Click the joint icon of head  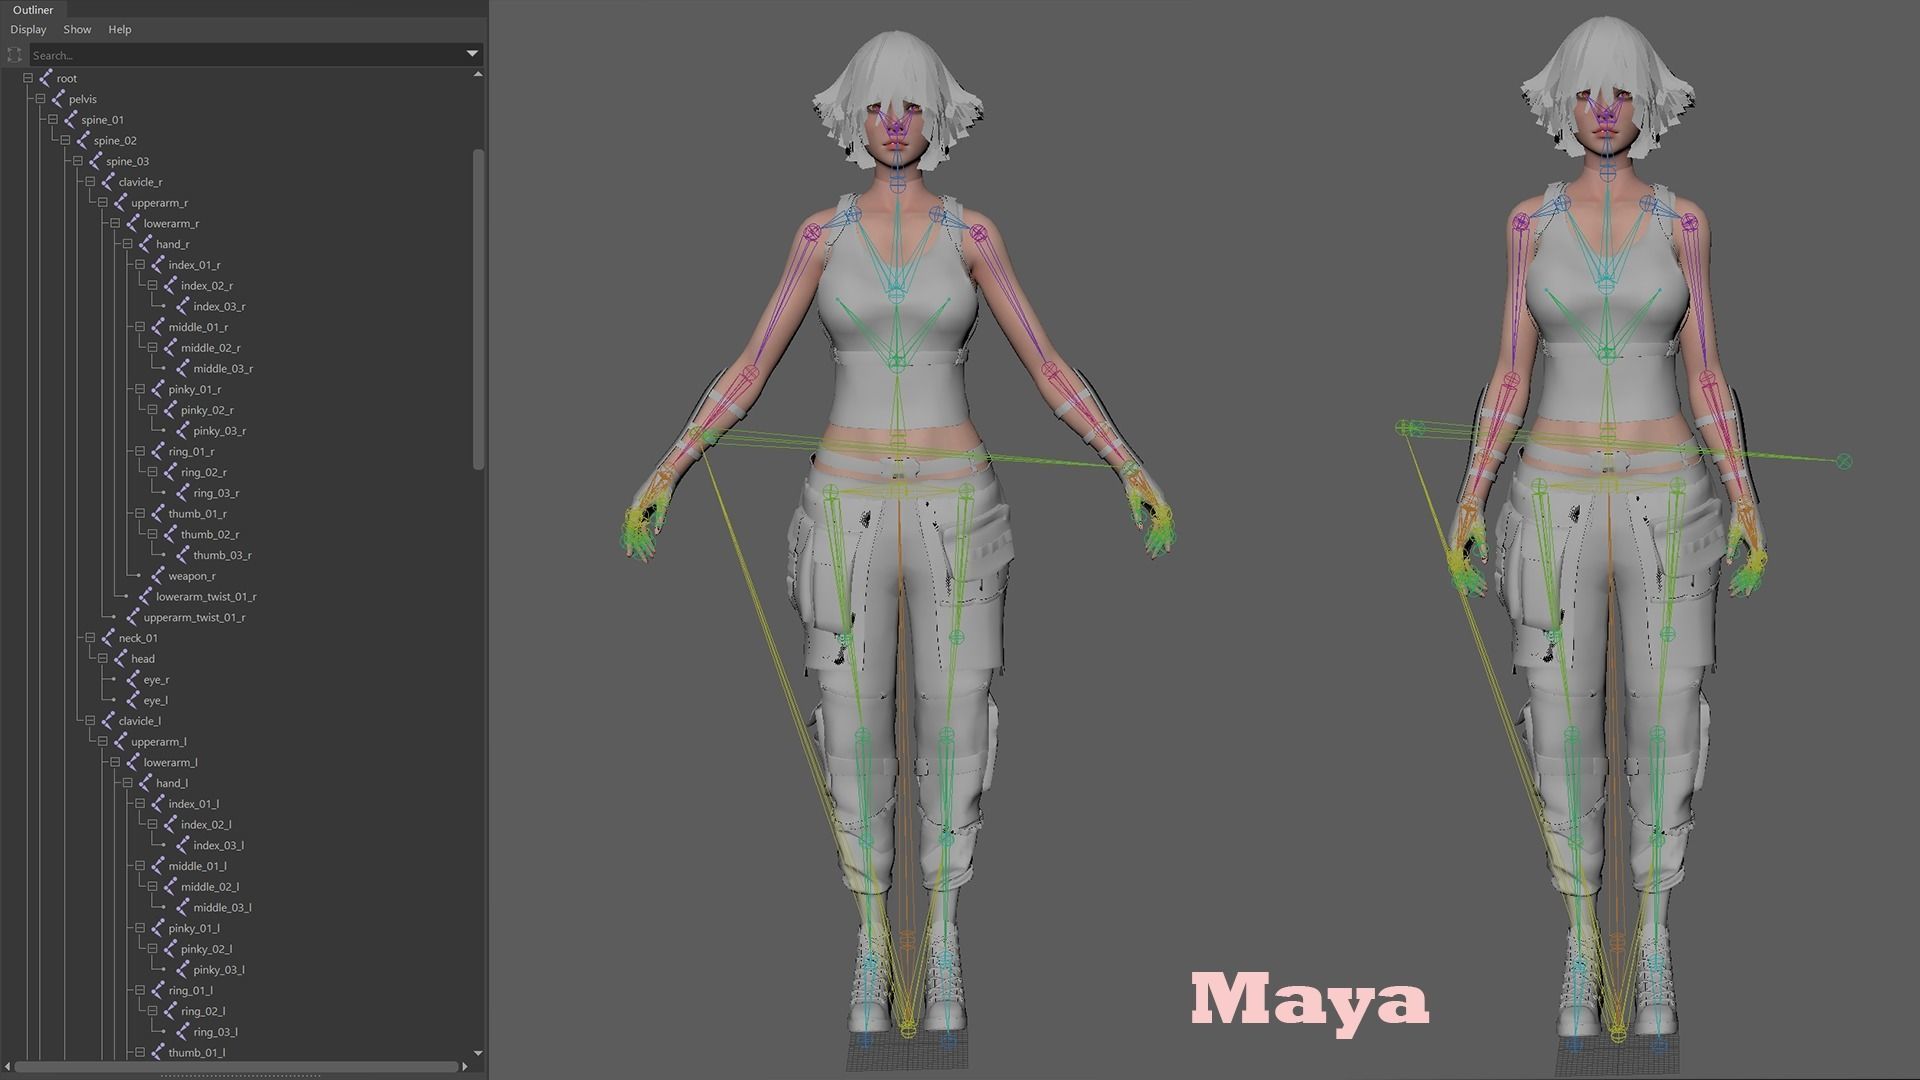[x=121, y=659]
